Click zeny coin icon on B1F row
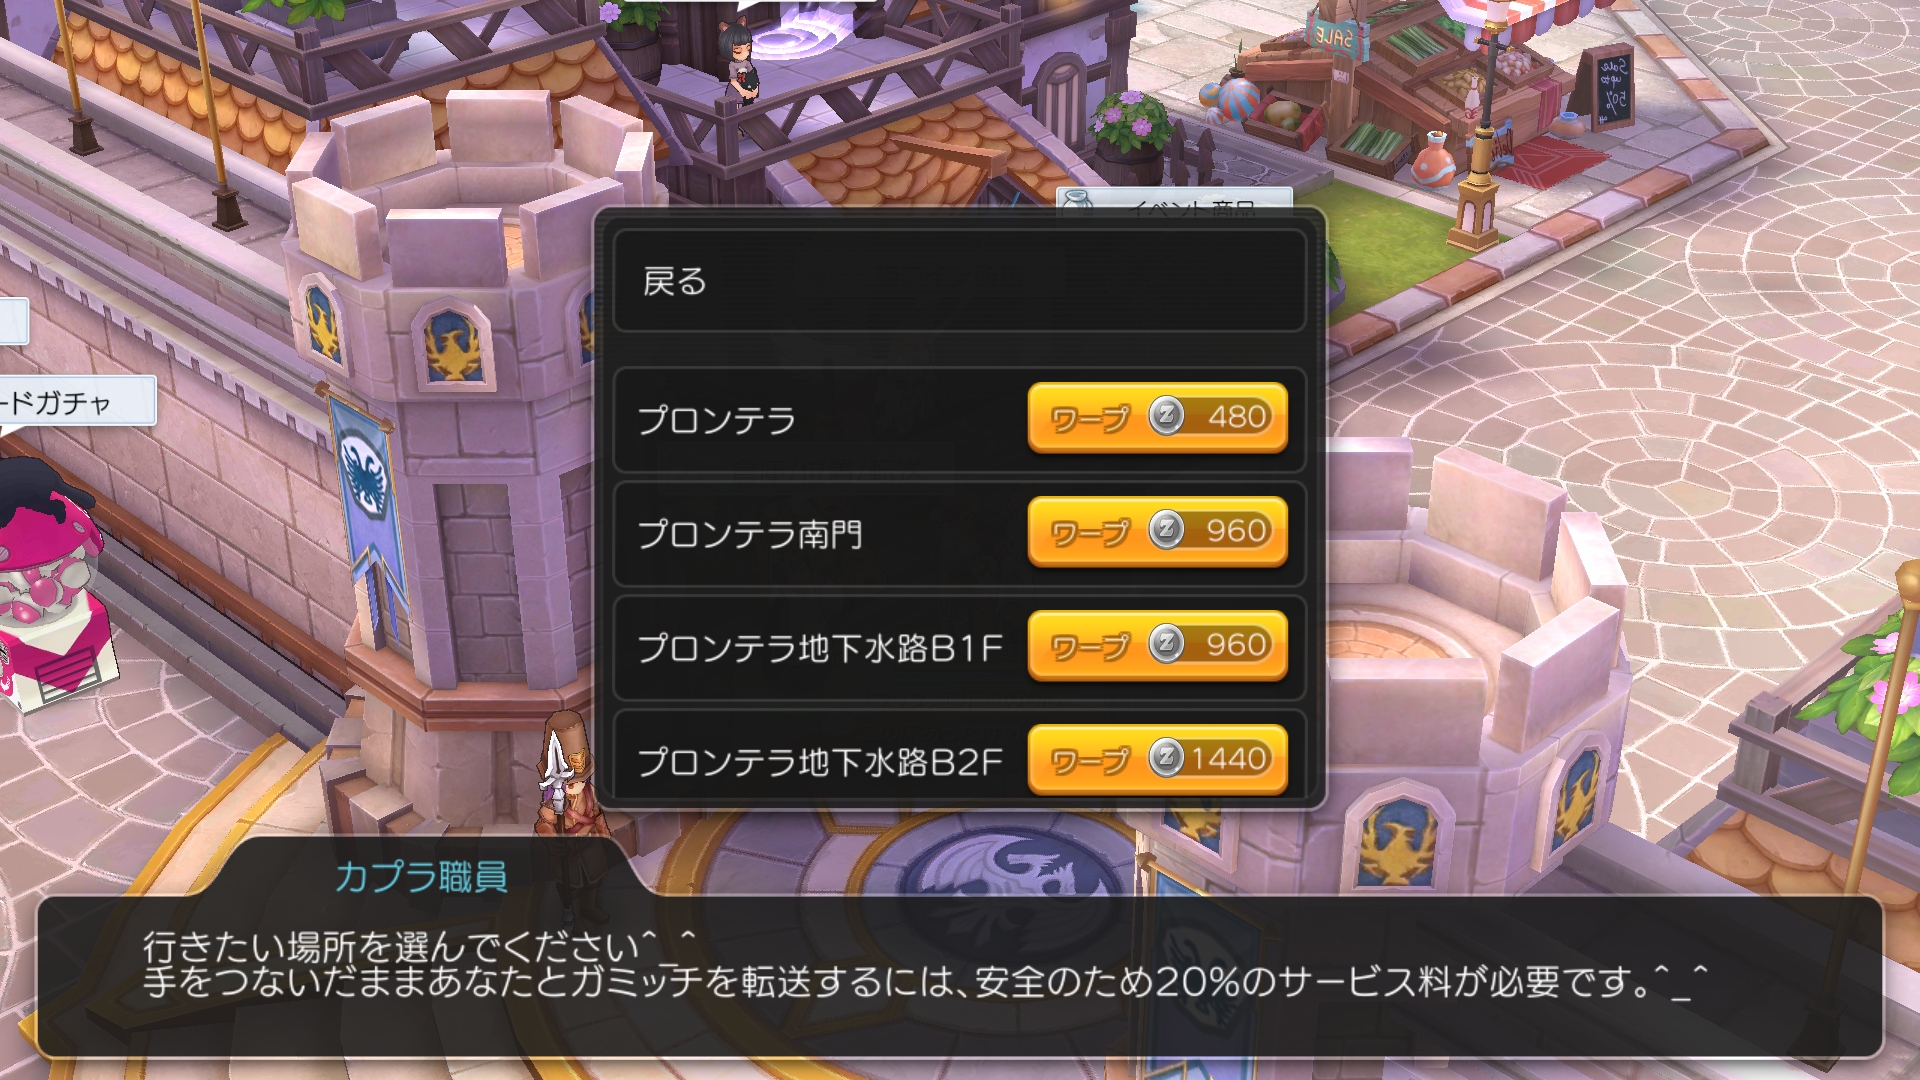Image resolution: width=1920 pixels, height=1080 pixels. coord(1166,644)
